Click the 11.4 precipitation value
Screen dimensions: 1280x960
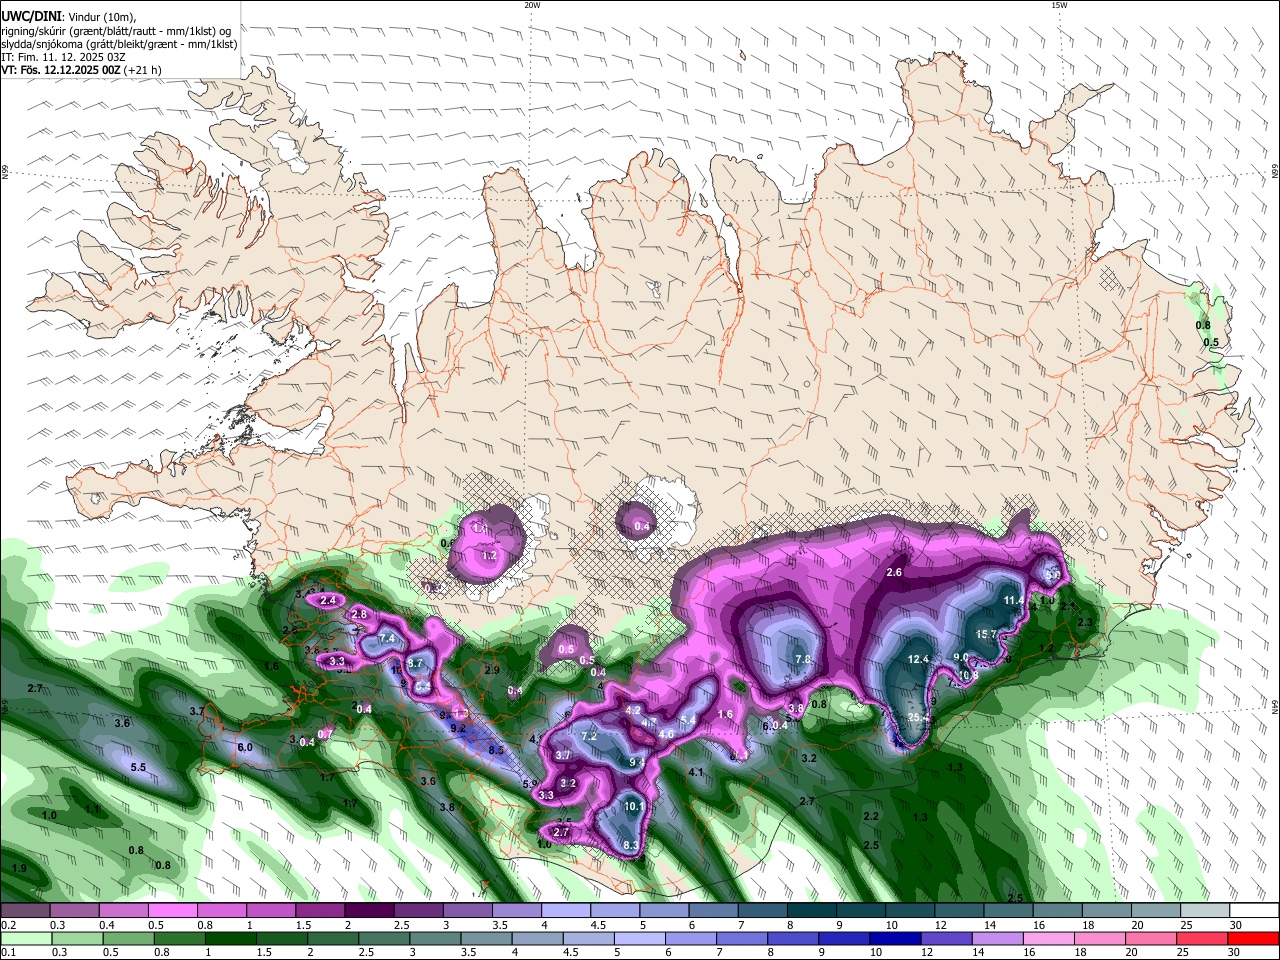pyautogui.click(x=1014, y=600)
